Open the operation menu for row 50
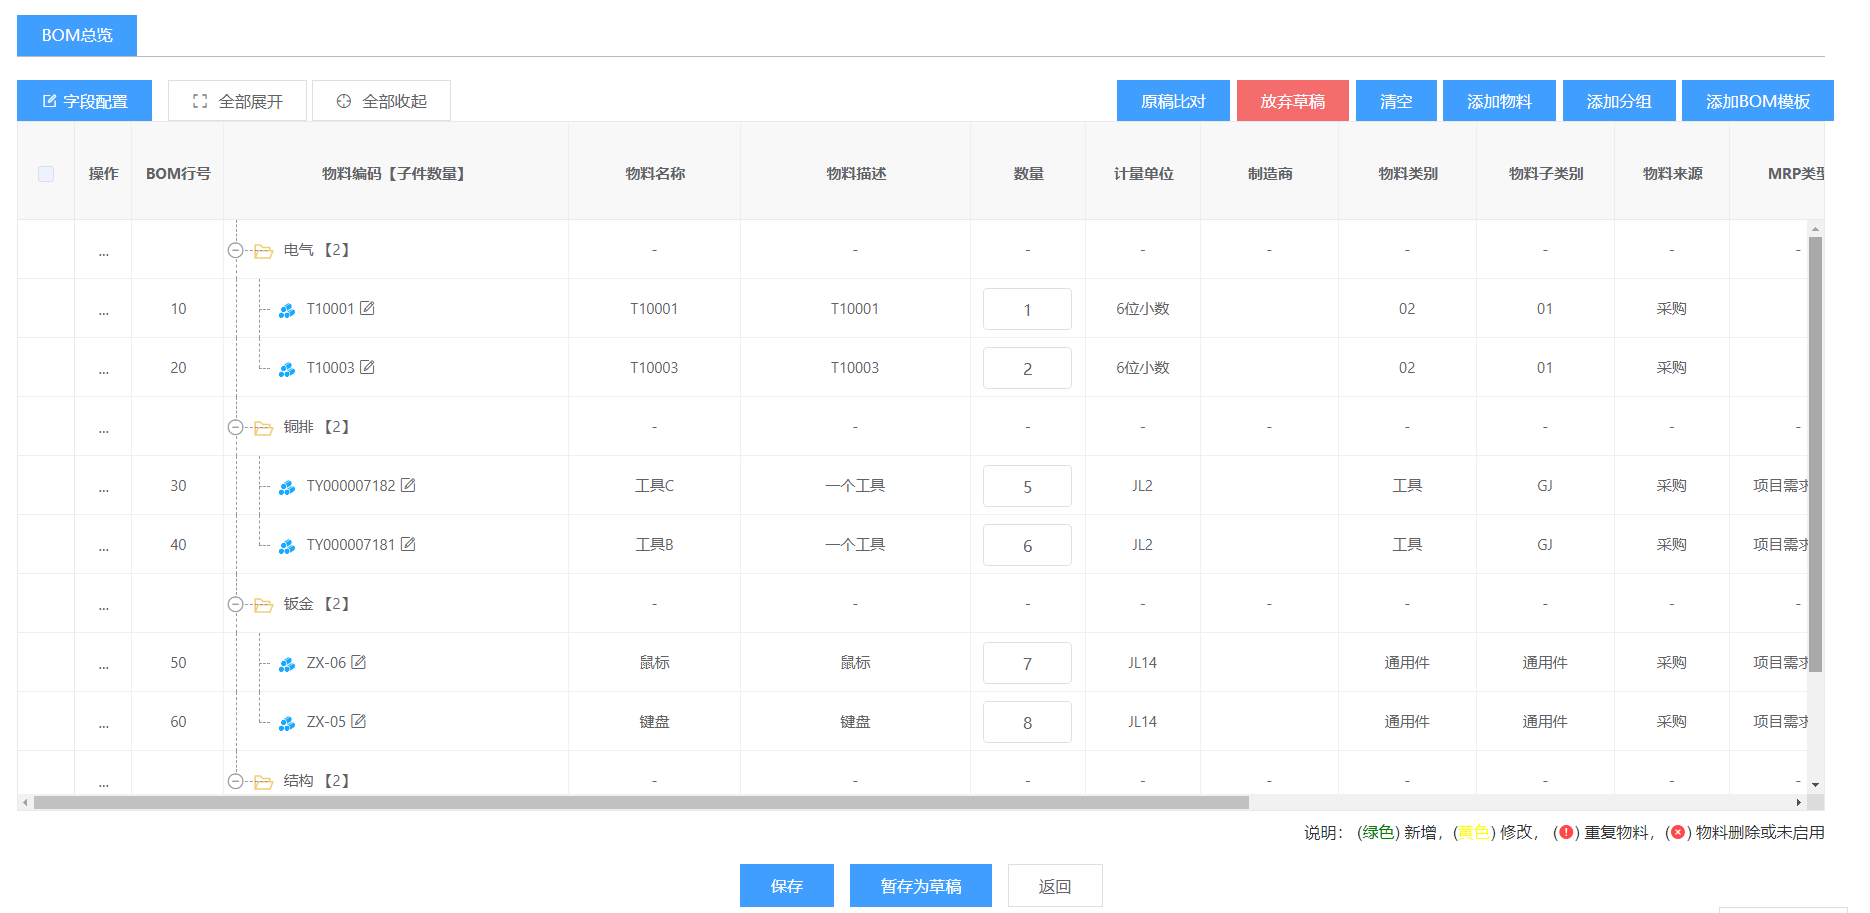 tap(103, 664)
